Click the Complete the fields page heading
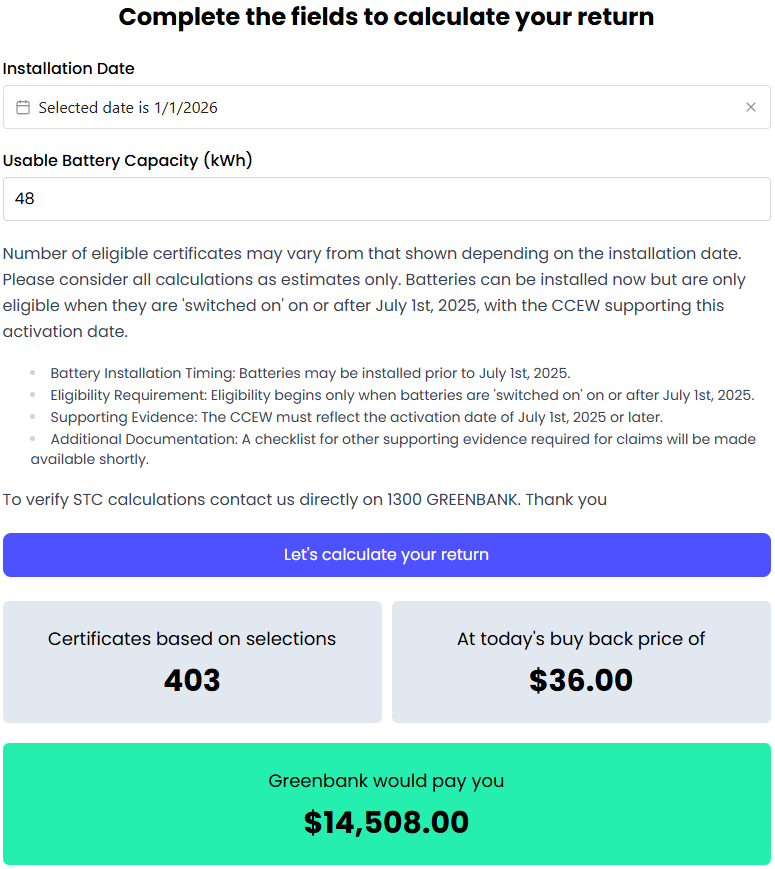Viewport: 775px width, 869px height. (386, 17)
